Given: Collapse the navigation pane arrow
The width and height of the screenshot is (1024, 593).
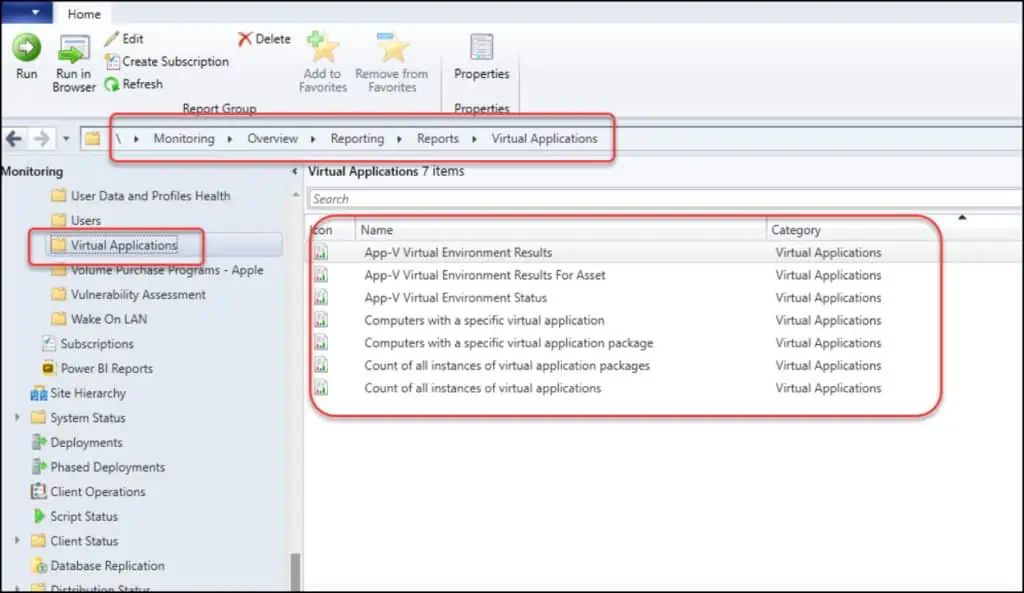Looking at the screenshot, I should [x=295, y=171].
